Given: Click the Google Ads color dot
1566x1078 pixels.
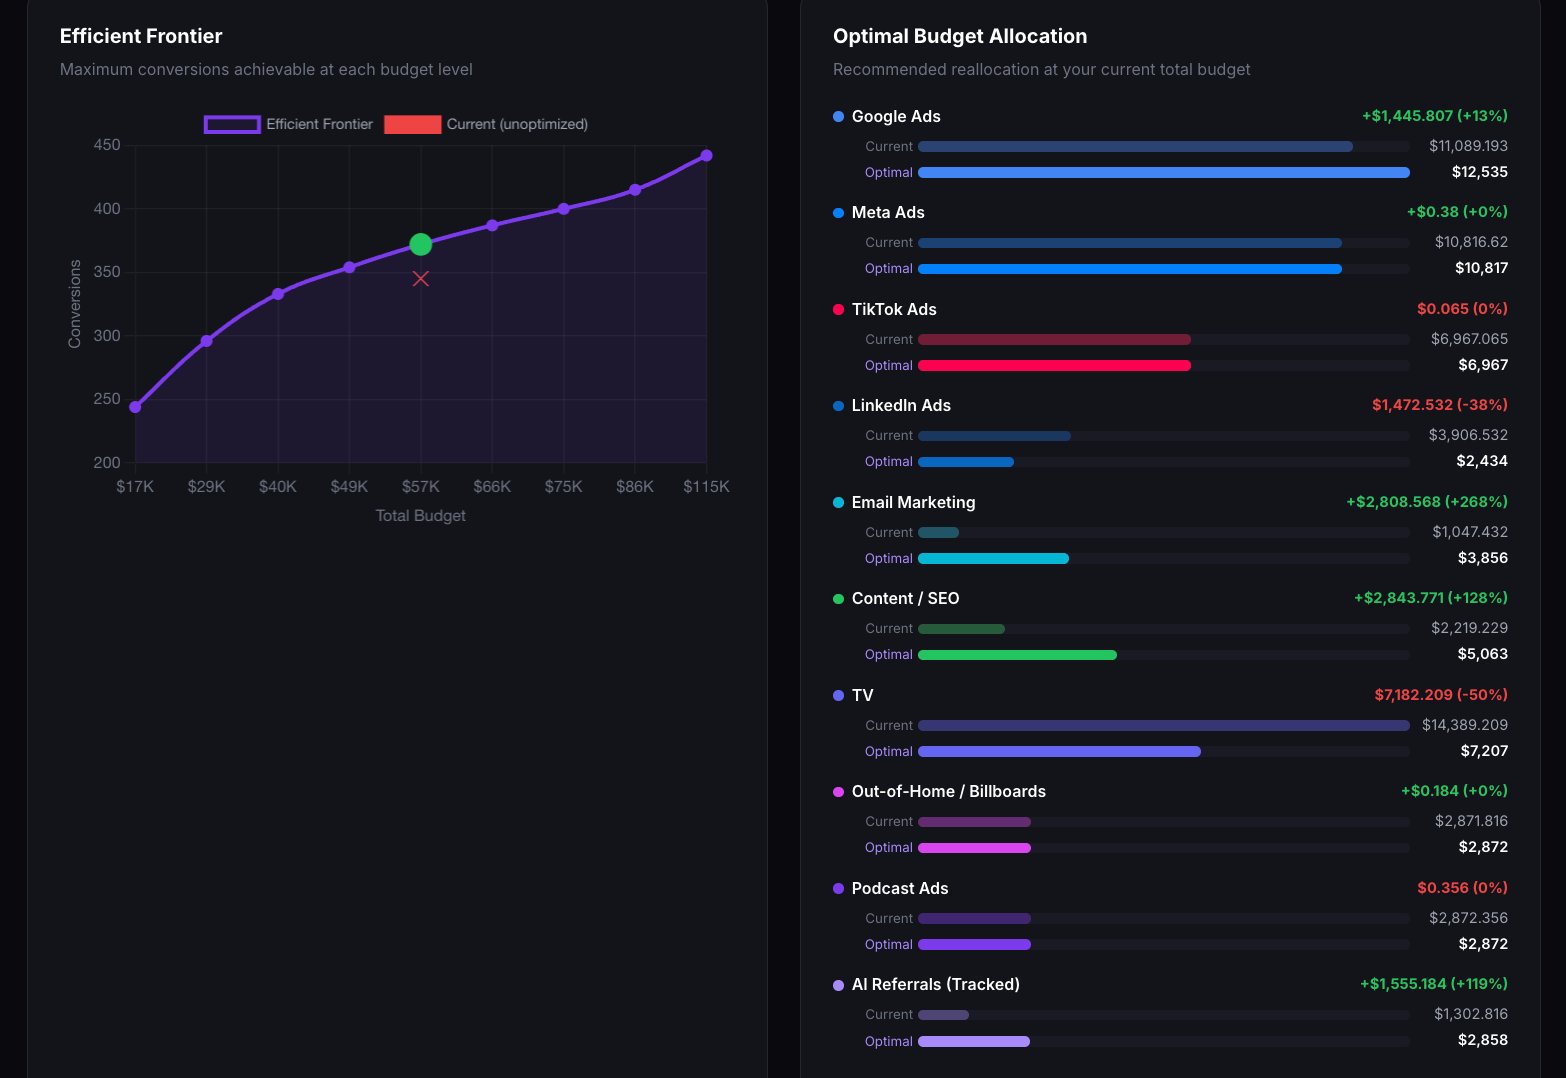Looking at the screenshot, I should coord(838,117).
